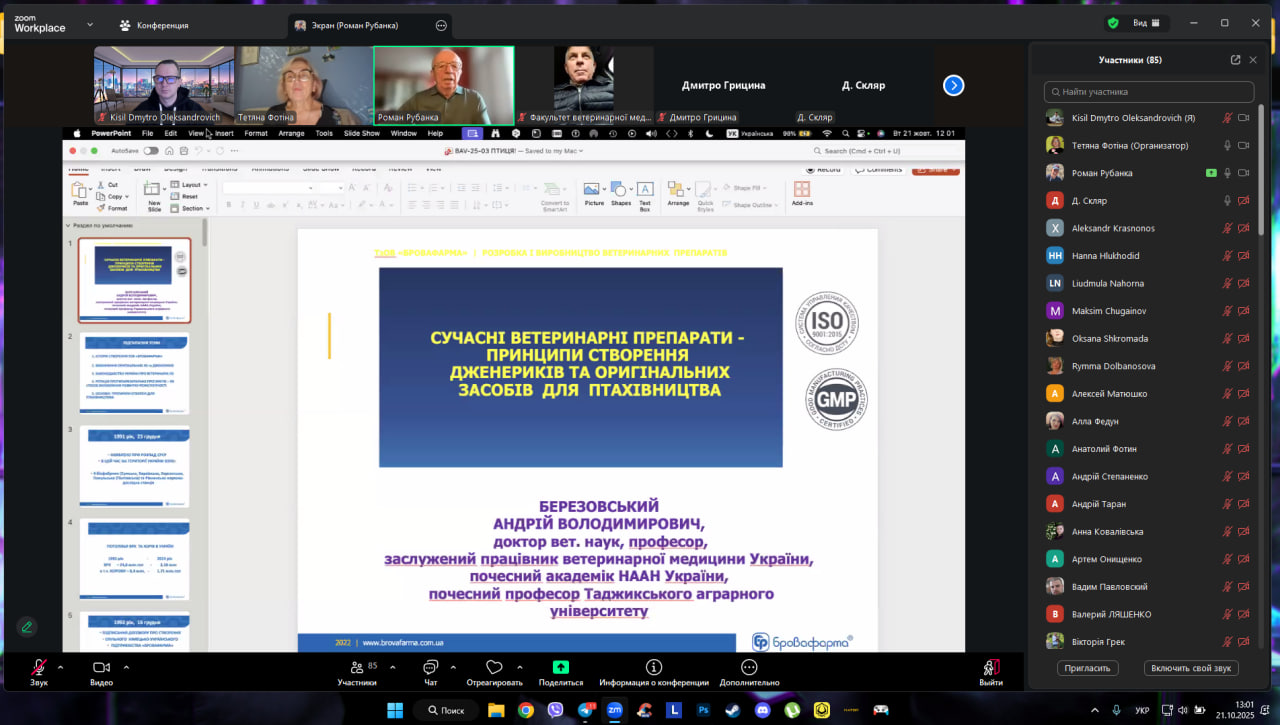Switch to the Конференция tab
Image resolution: width=1280 pixels, height=725 pixels.
tap(153, 25)
